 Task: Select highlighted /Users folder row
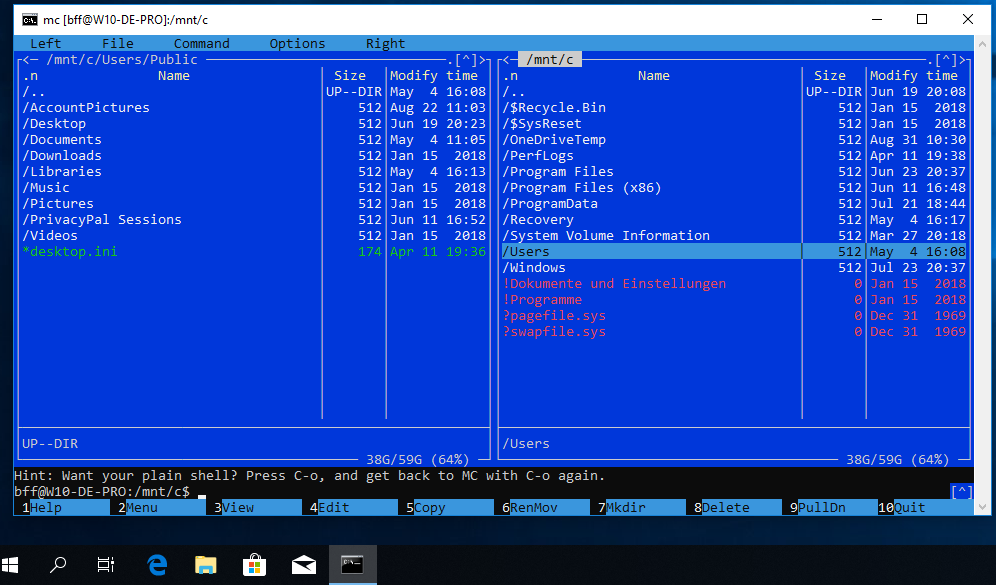[734, 252]
